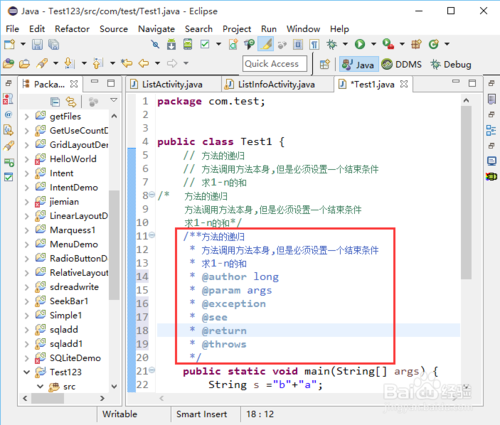The height and width of the screenshot is (425, 500).
Task: Click the New file toolbar icon
Action: tap(10, 44)
